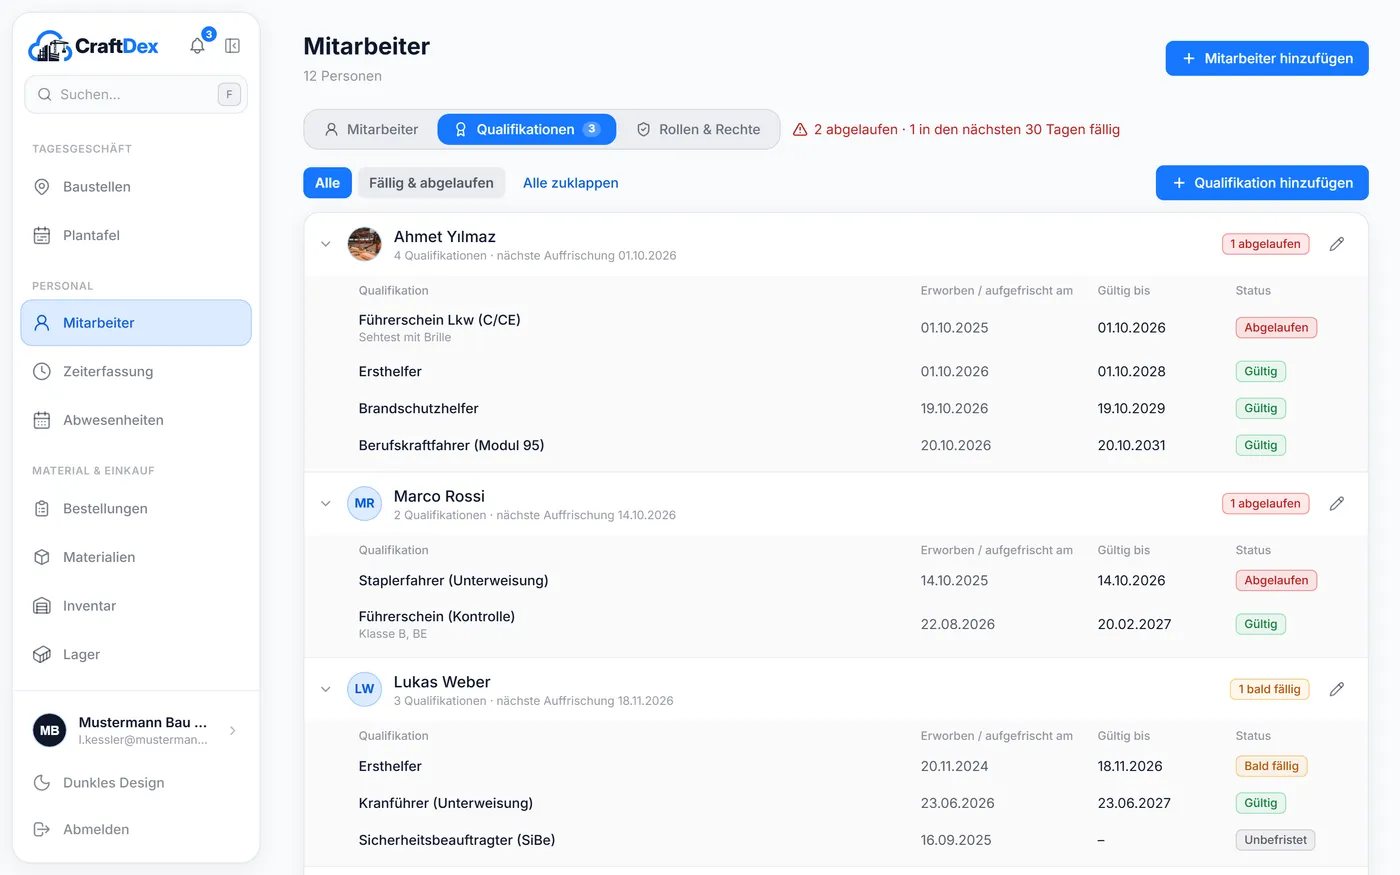The height and width of the screenshot is (875, 1400).
Task: Click the CraftDex logo
Action: tap(94, 46)
